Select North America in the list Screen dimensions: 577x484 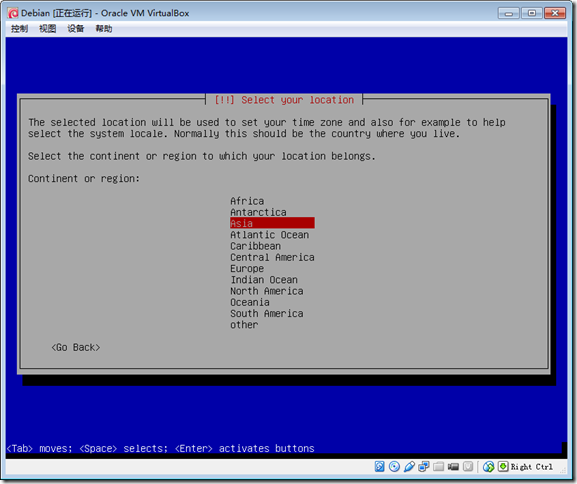point(267,291)
